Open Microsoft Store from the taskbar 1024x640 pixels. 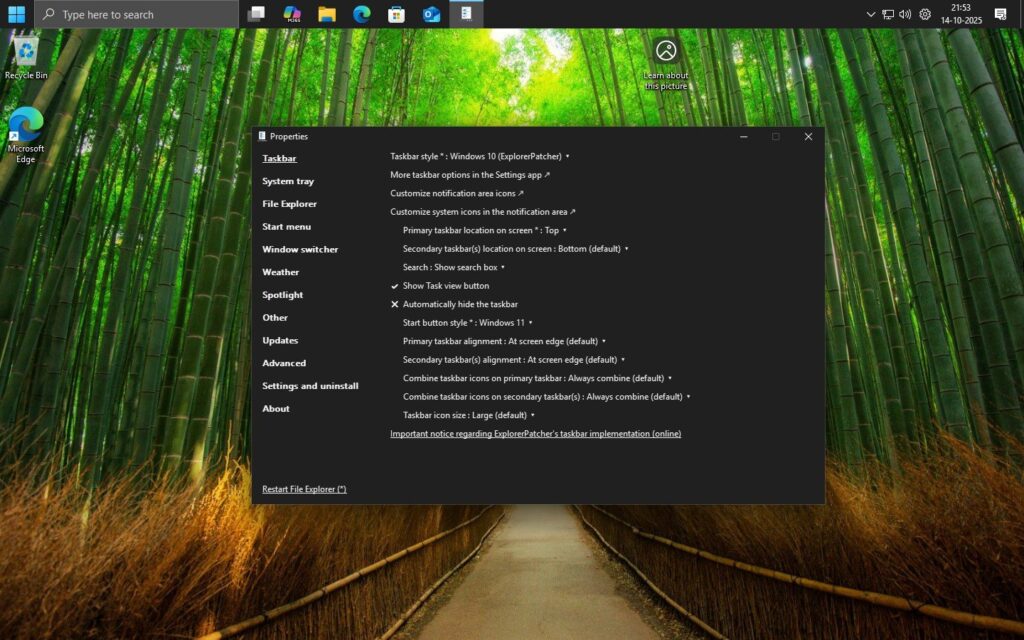pyautogui.click(x=395, y=14)
